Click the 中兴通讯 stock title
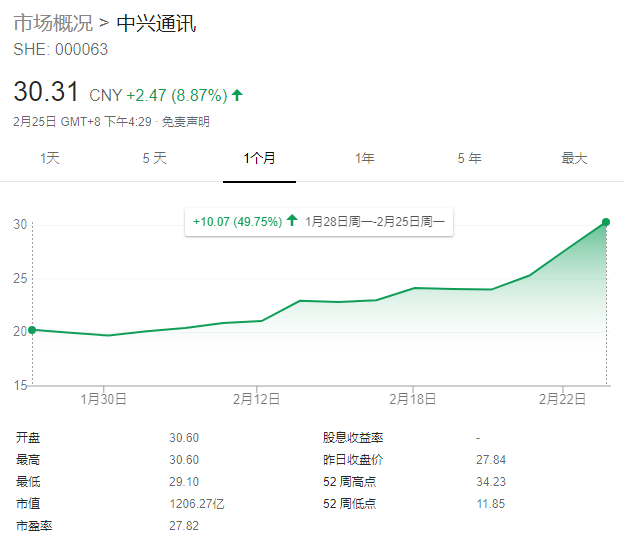 [156, 23]
